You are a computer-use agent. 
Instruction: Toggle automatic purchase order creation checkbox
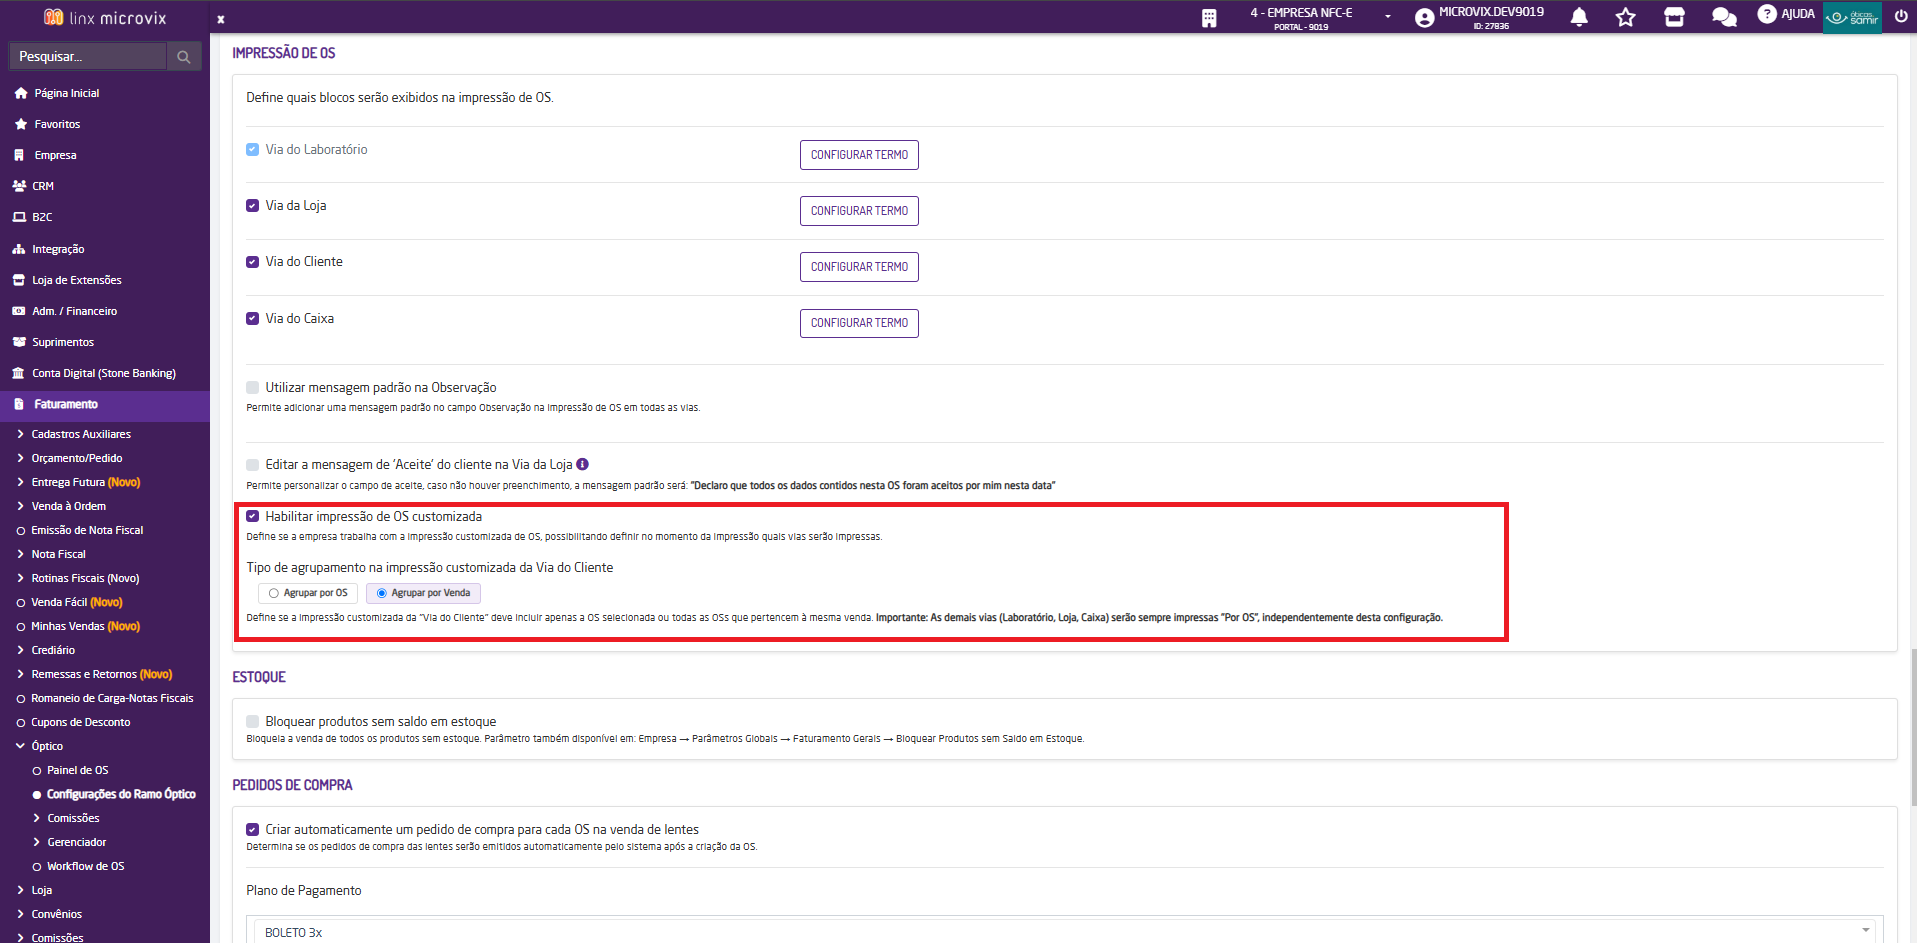(253, 830)
